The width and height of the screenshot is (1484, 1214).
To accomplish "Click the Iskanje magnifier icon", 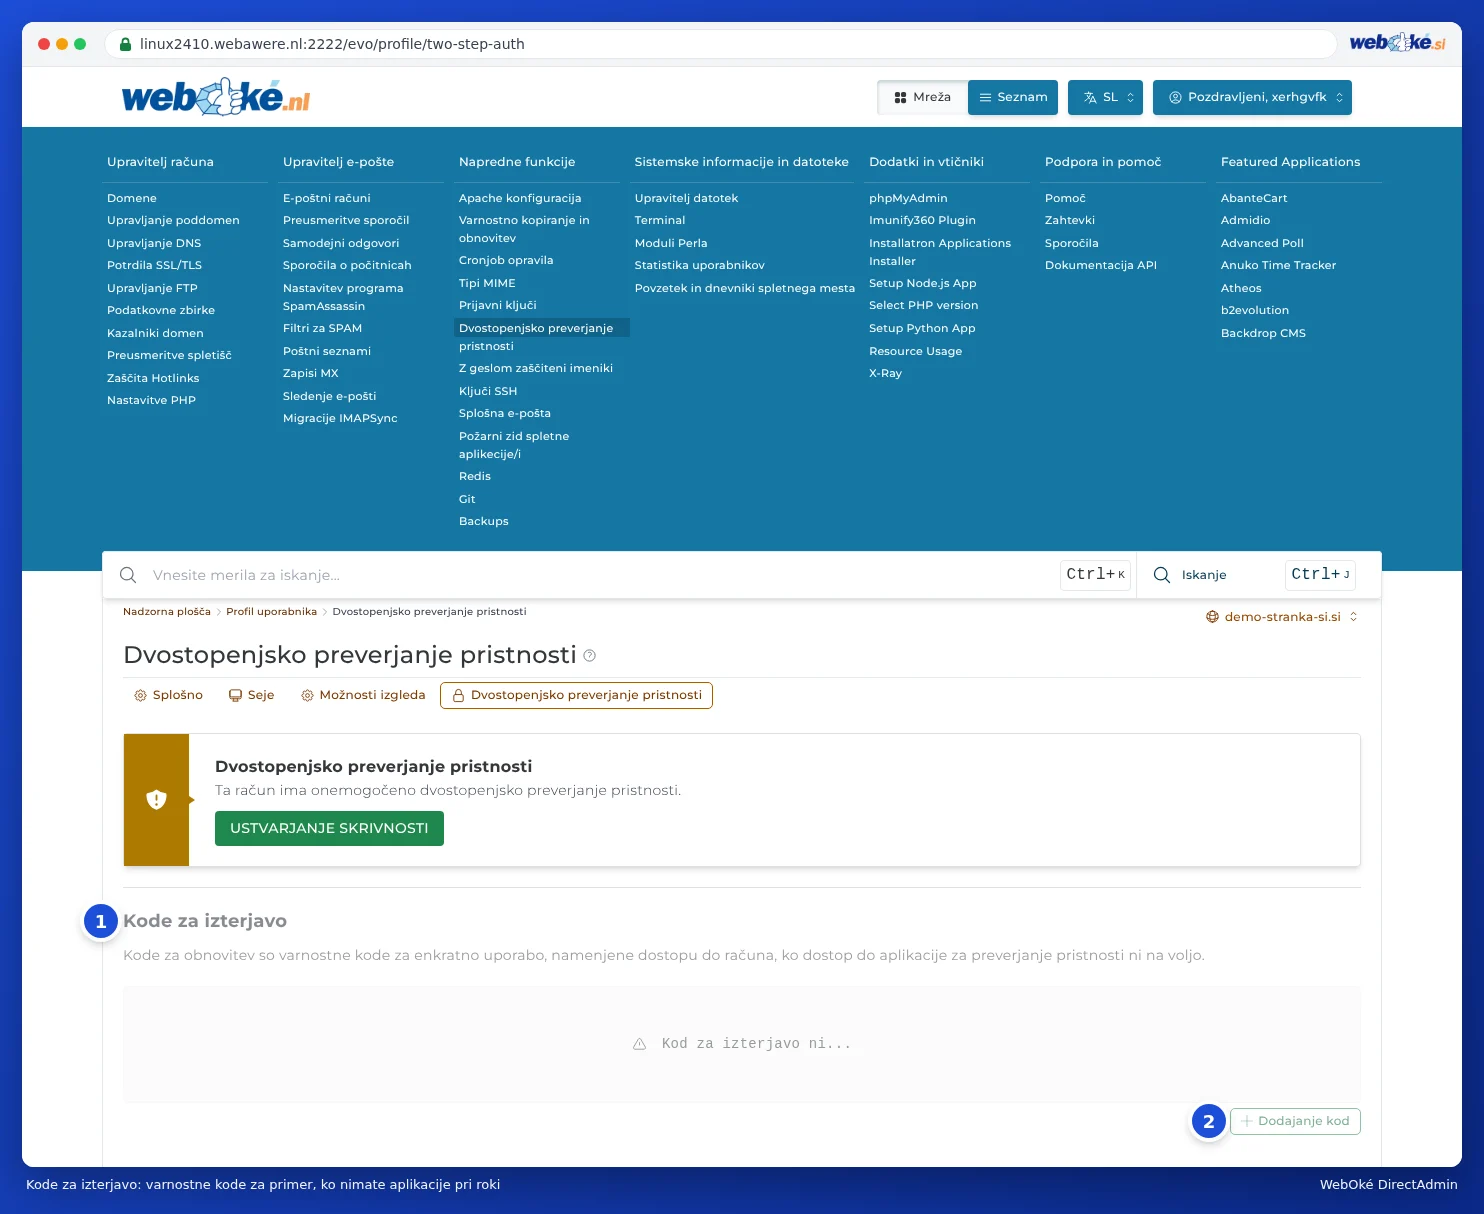I will (x=1162, y=575).
